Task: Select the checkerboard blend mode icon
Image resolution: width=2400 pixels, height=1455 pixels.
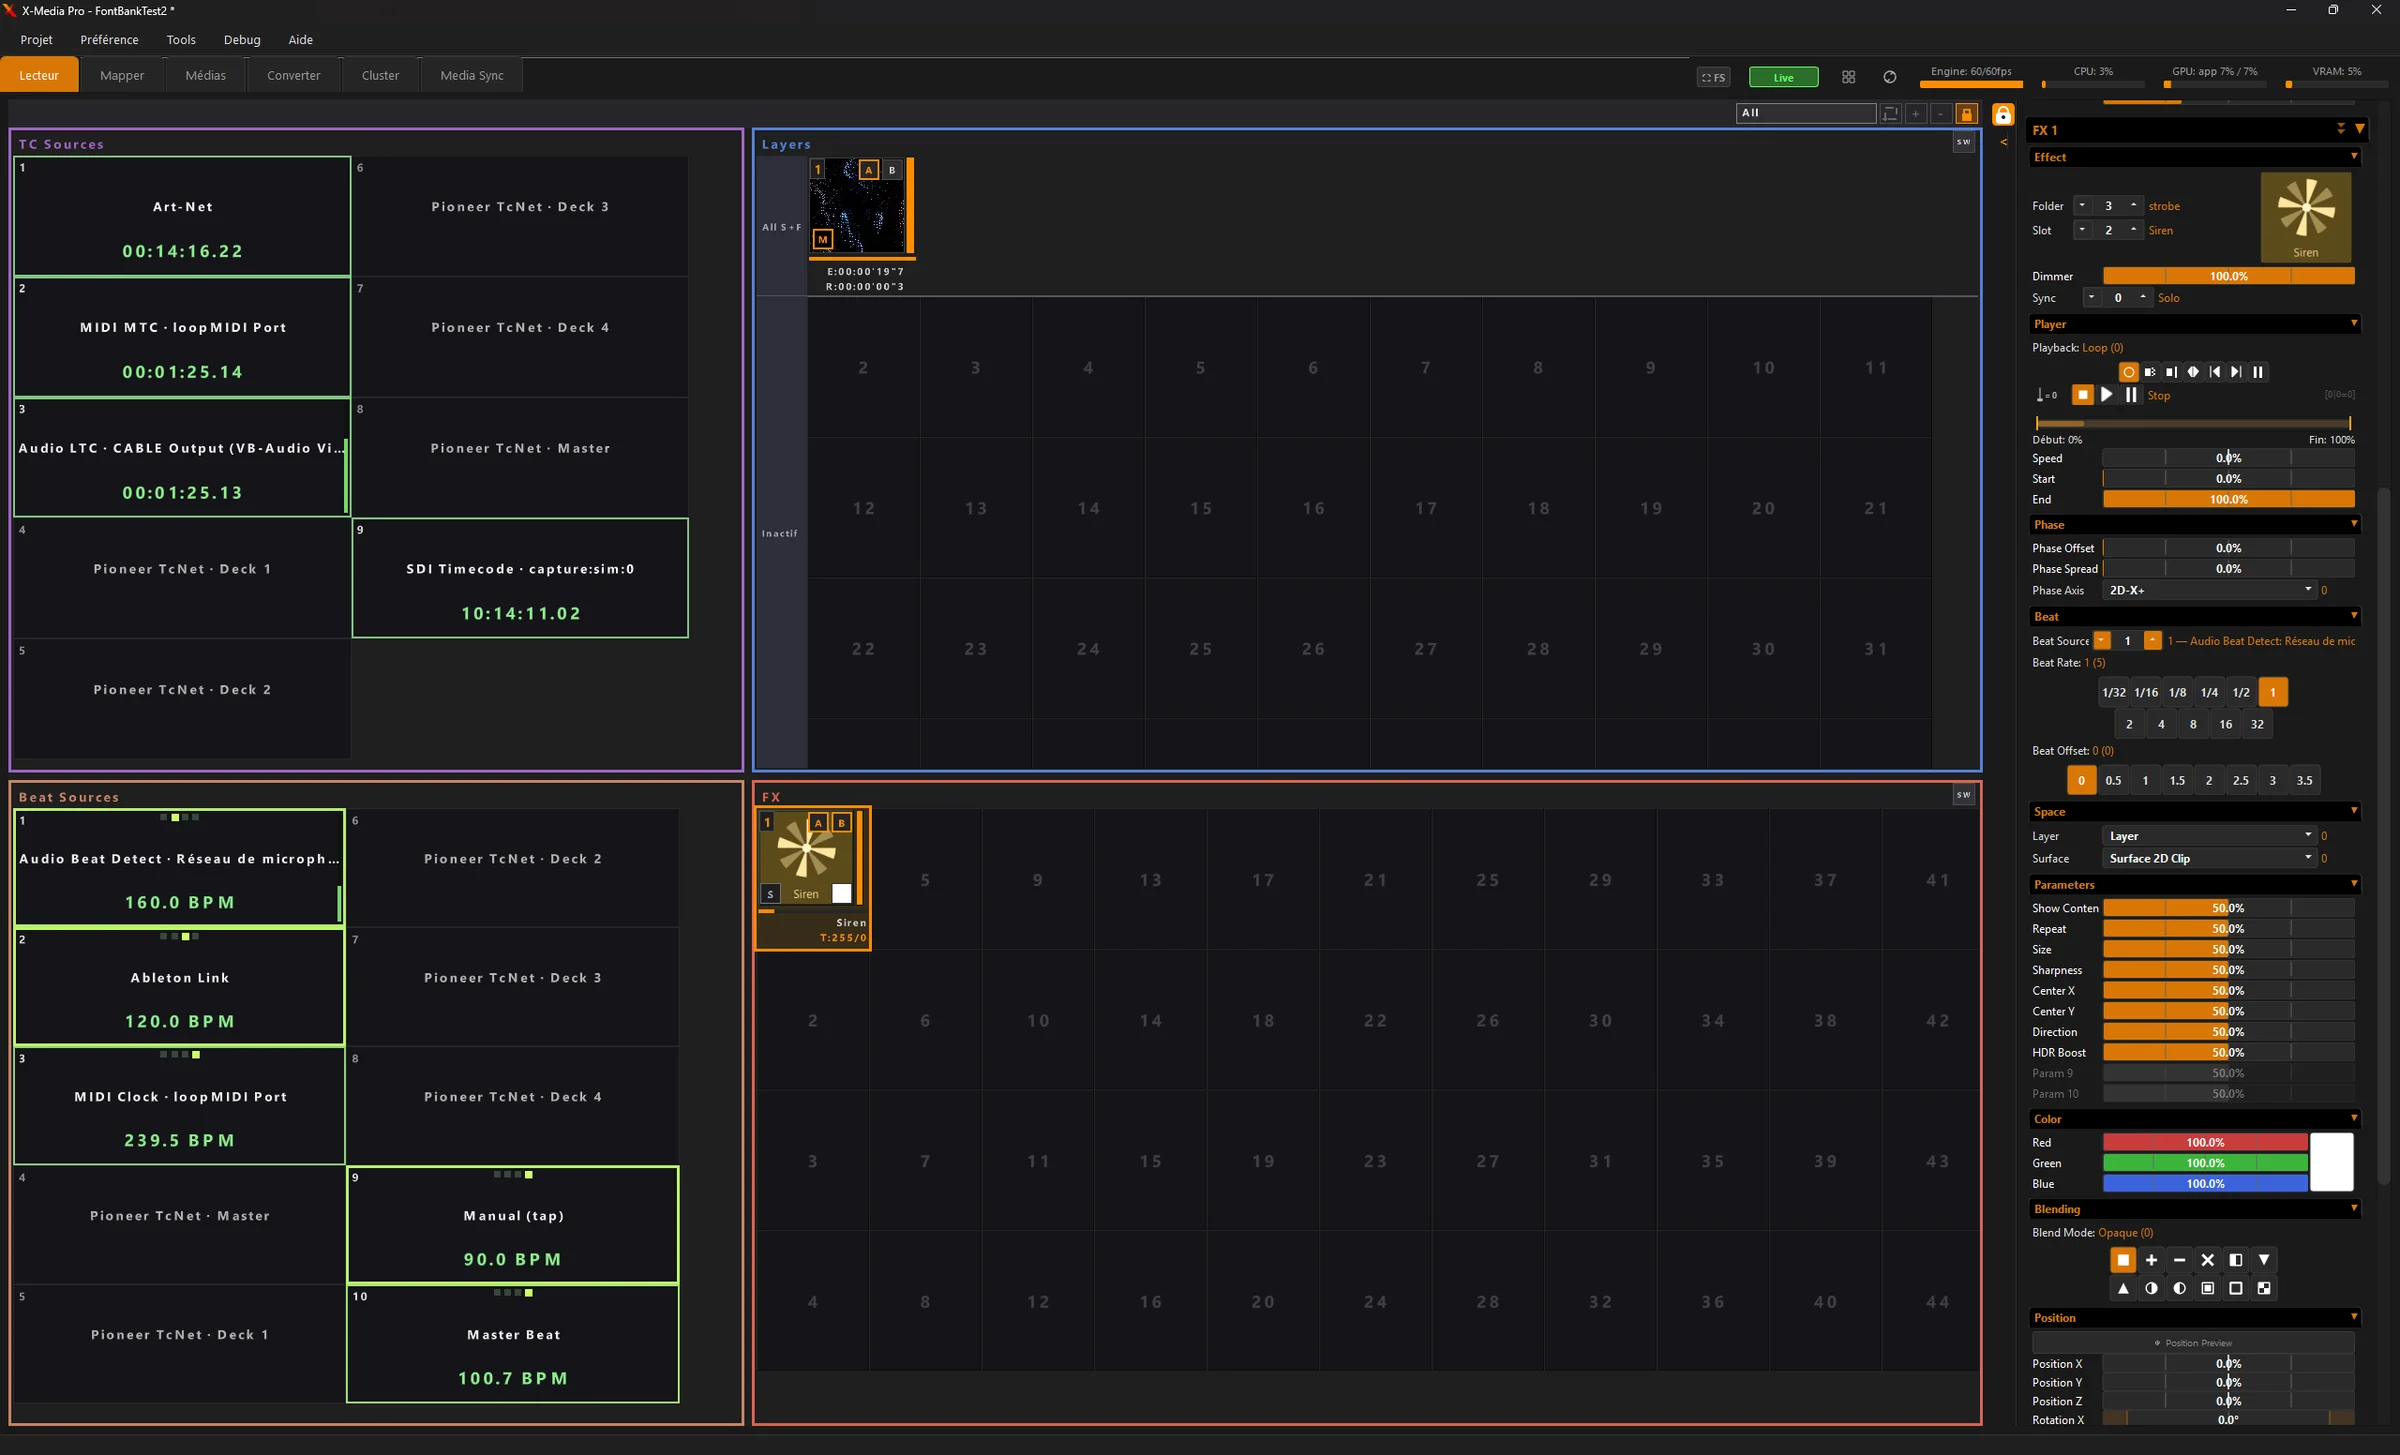Action: (x=2264, y=1288)
